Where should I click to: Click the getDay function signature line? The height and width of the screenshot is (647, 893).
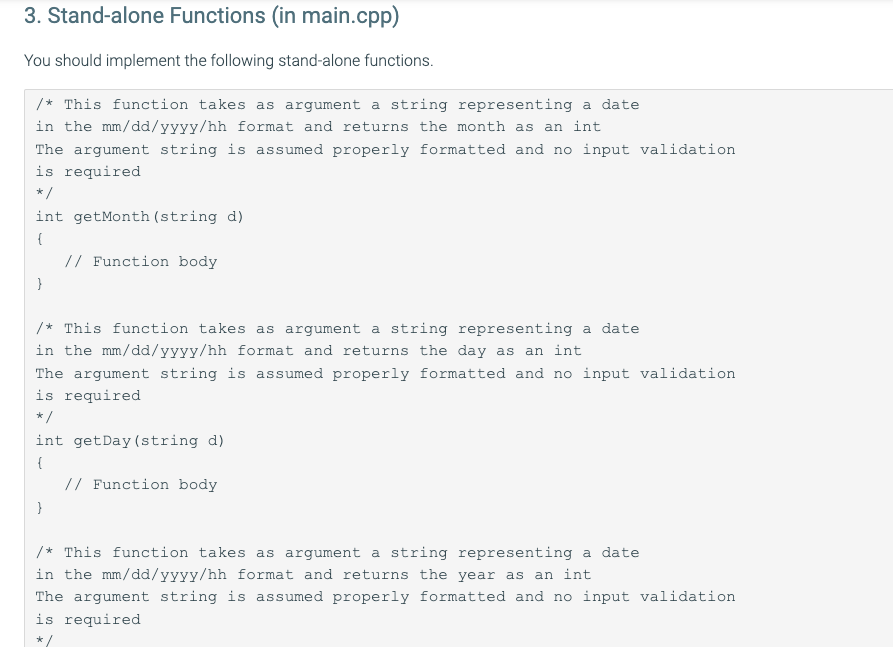(130, 441)
